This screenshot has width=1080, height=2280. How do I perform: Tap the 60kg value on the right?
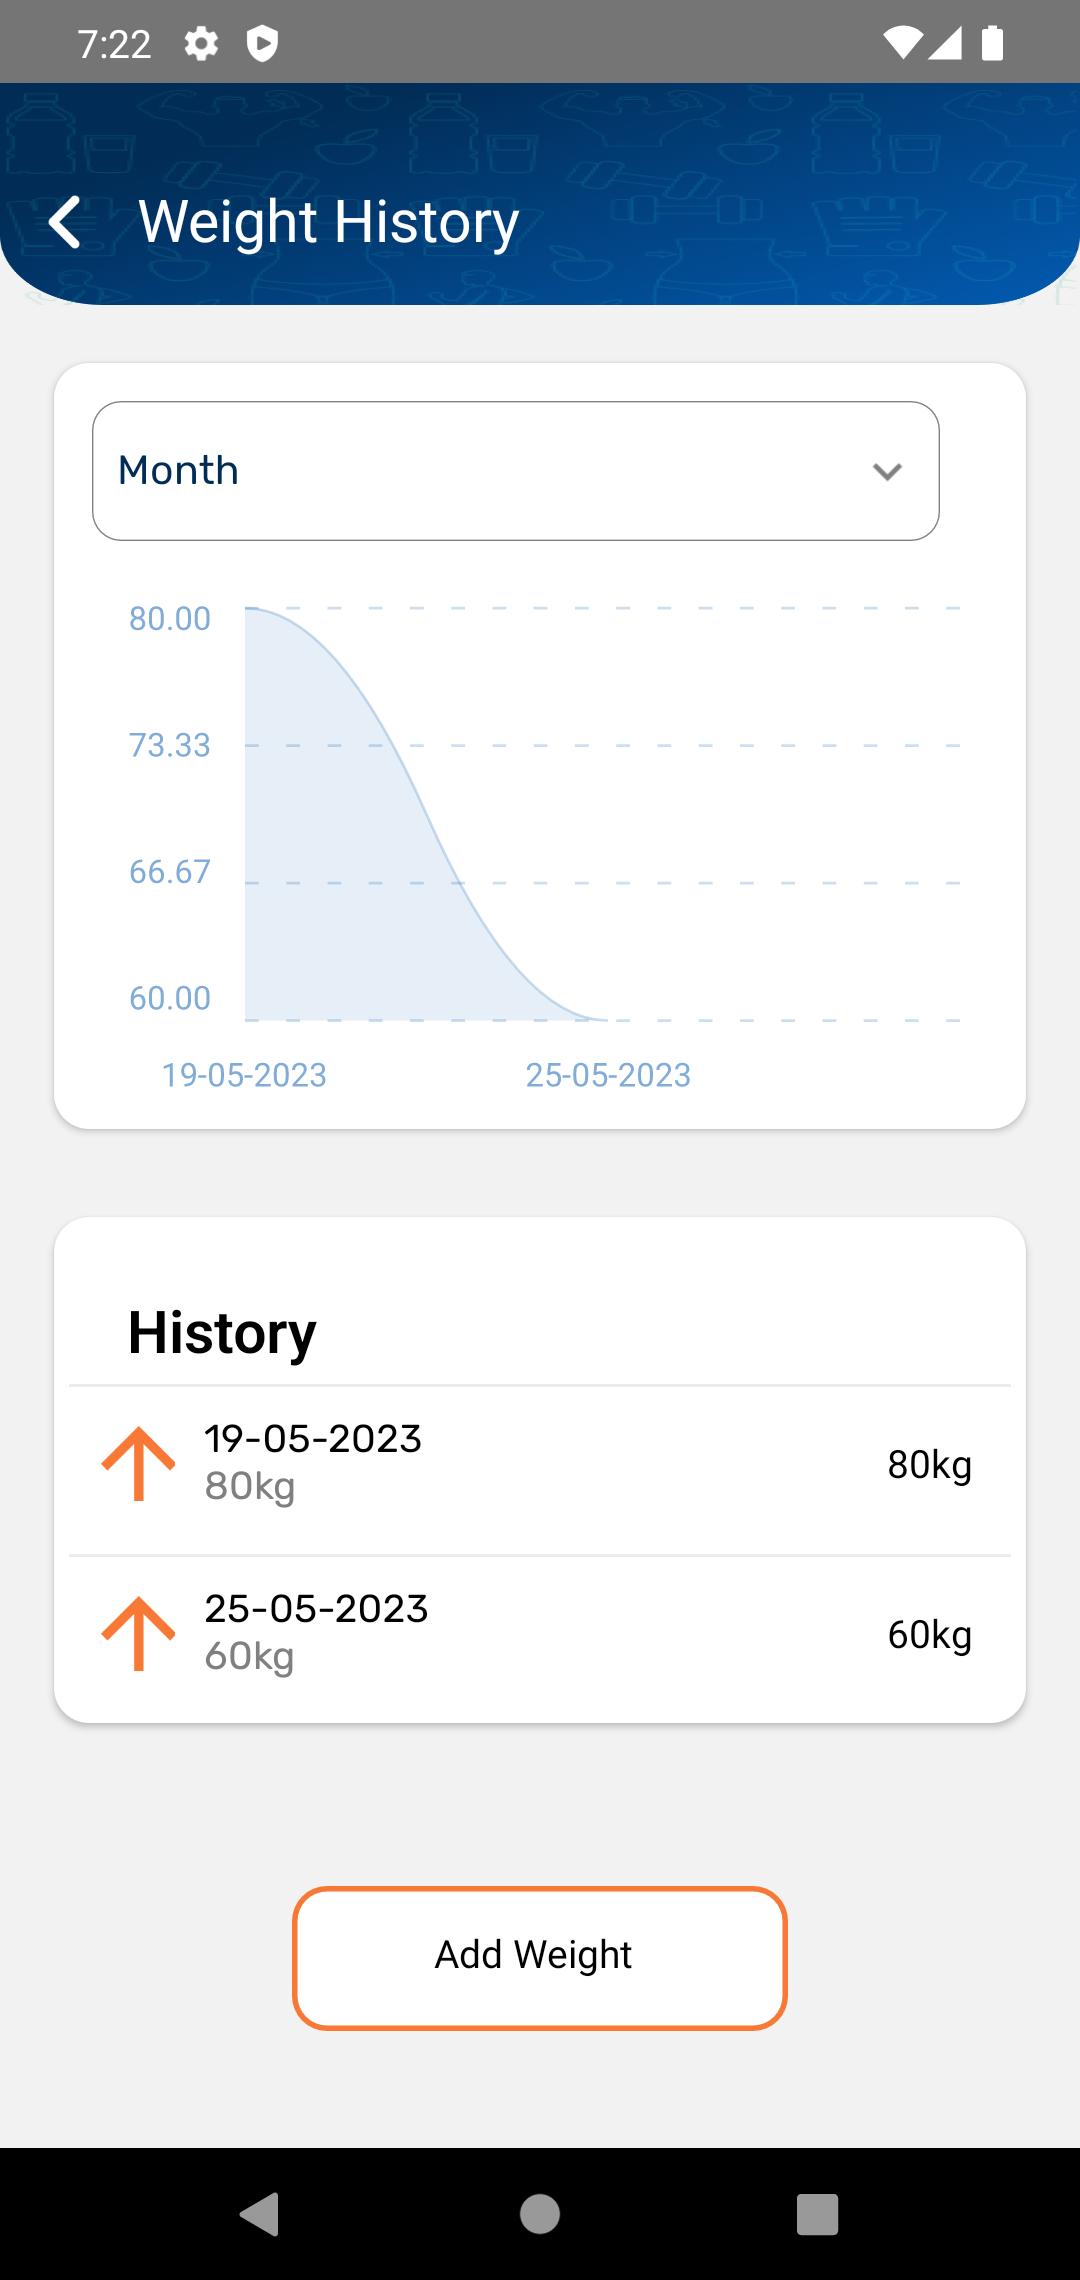click(x=929, y=1635)
